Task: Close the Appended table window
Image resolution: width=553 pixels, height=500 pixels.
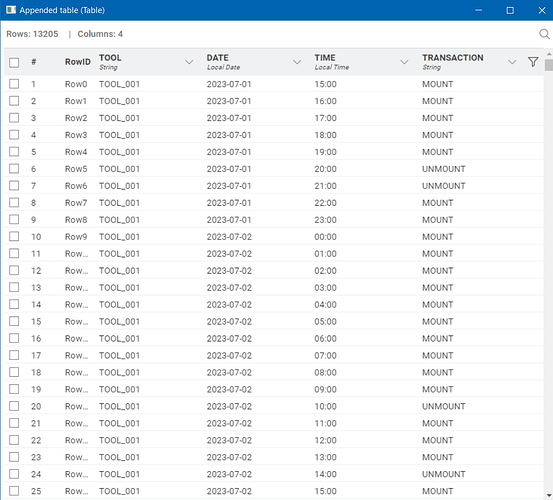Action: coord(542,10)
